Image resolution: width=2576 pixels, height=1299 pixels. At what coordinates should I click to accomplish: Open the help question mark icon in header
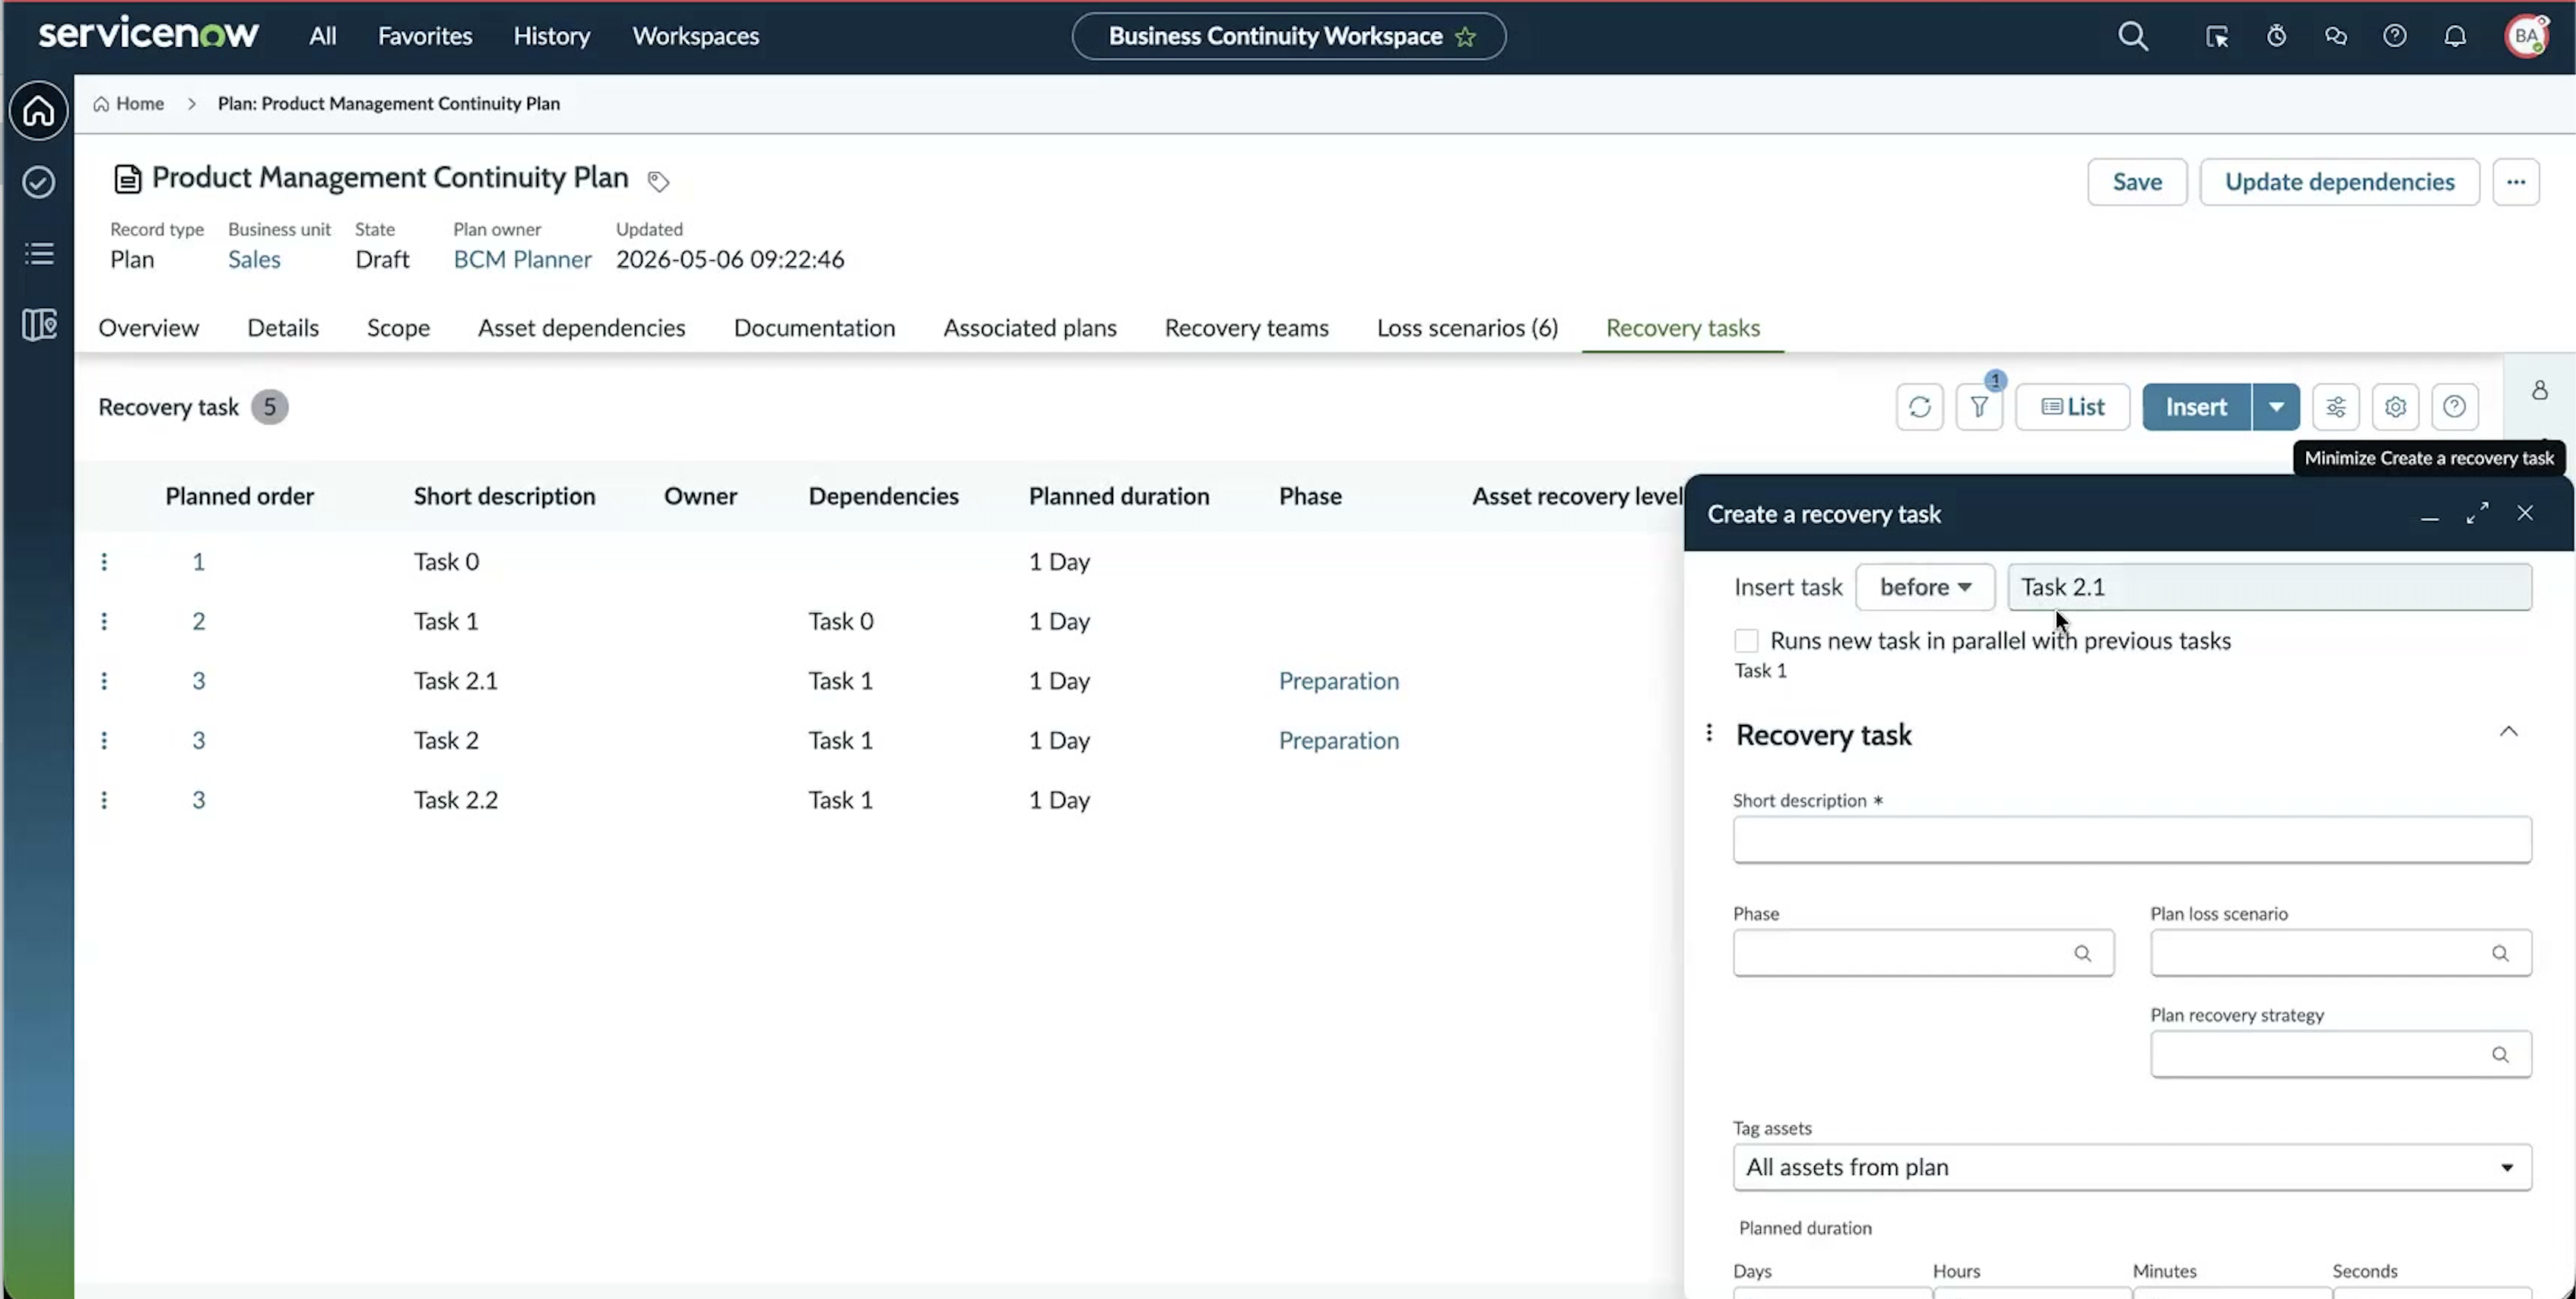2394,36
